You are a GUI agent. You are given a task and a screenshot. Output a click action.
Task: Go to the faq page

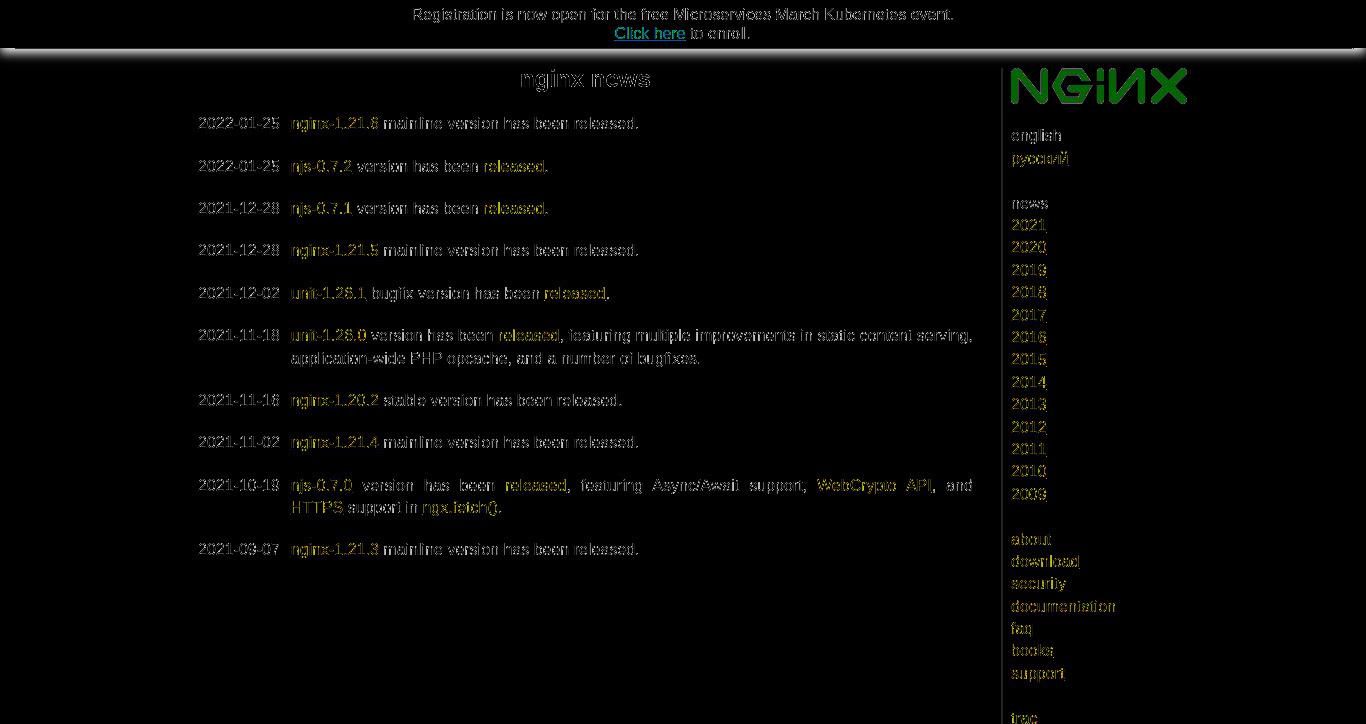tap(1021, 628)
